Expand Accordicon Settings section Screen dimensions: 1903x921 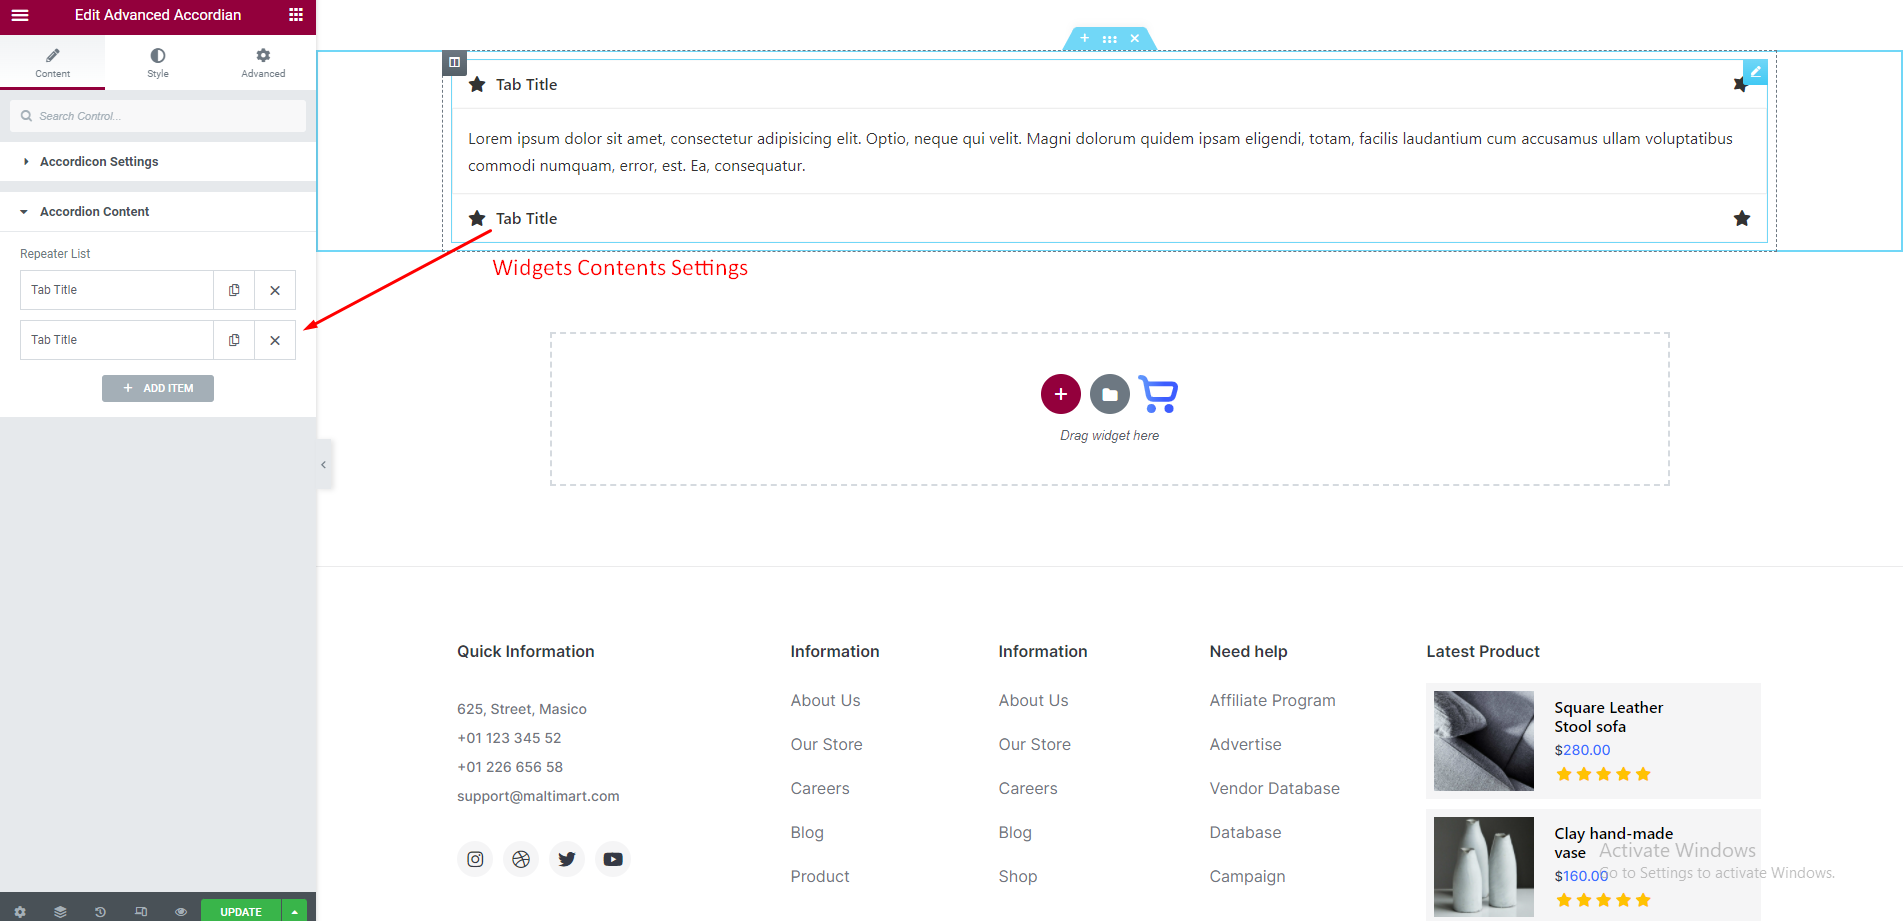tap(99, 162)
